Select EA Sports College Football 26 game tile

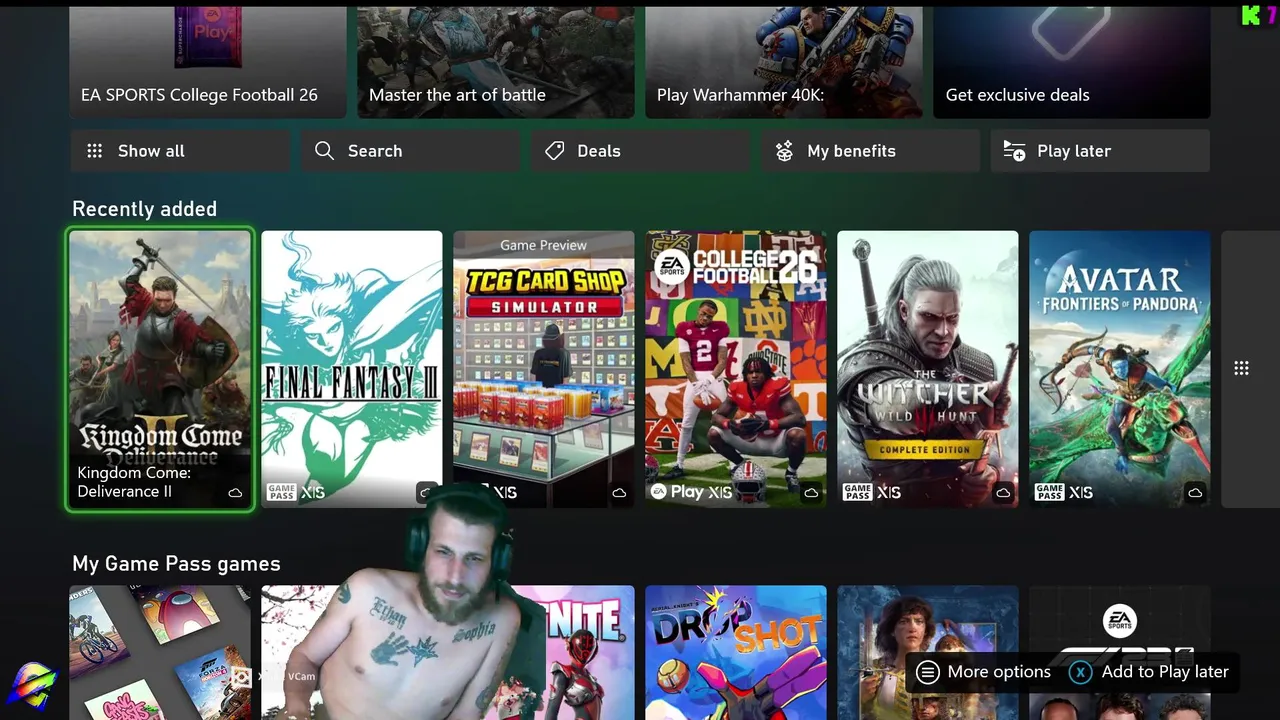pyautogui.click(x=736, y=369)
